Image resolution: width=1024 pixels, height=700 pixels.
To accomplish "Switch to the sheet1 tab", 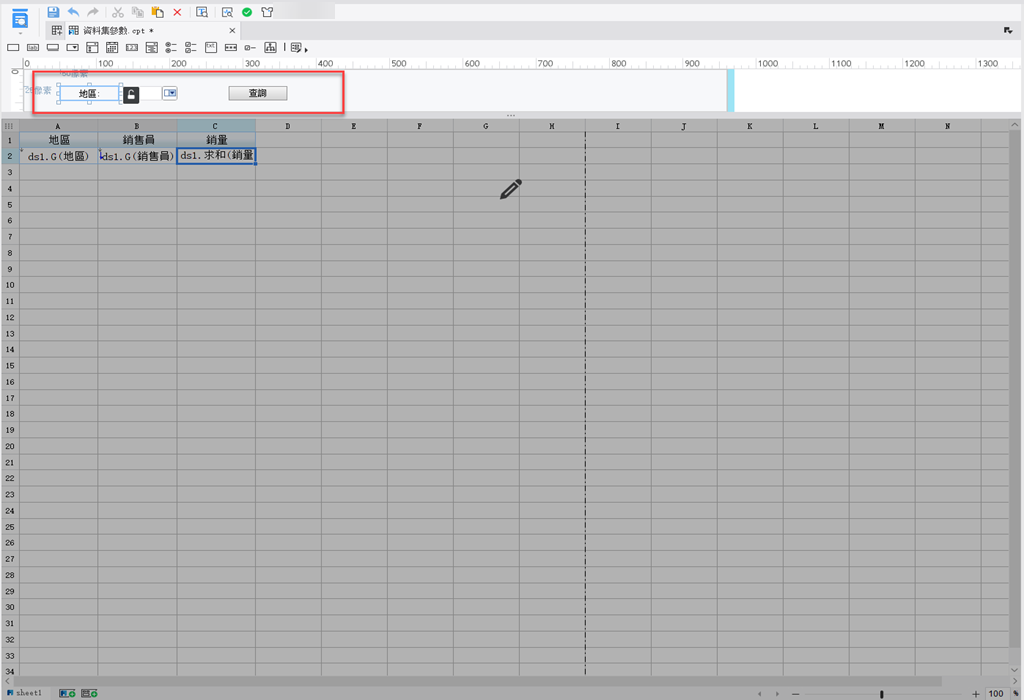I will 25,693.
